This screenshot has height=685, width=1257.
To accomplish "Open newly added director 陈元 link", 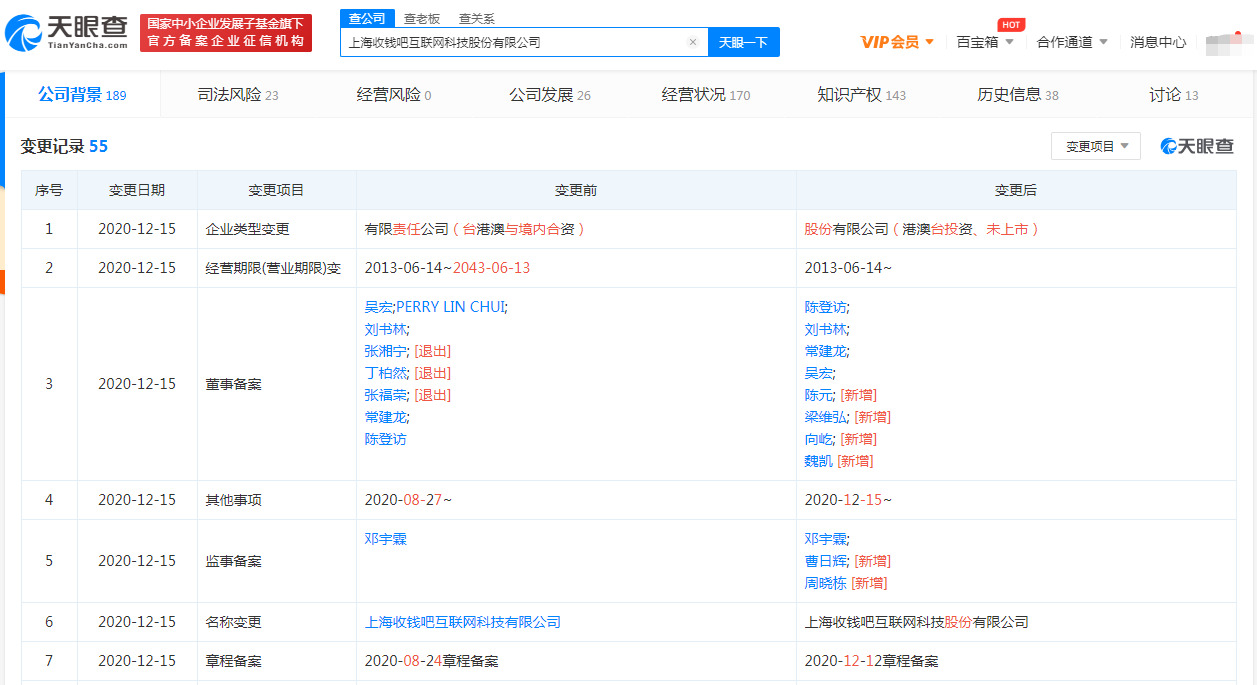I will [x=819, y=395].
